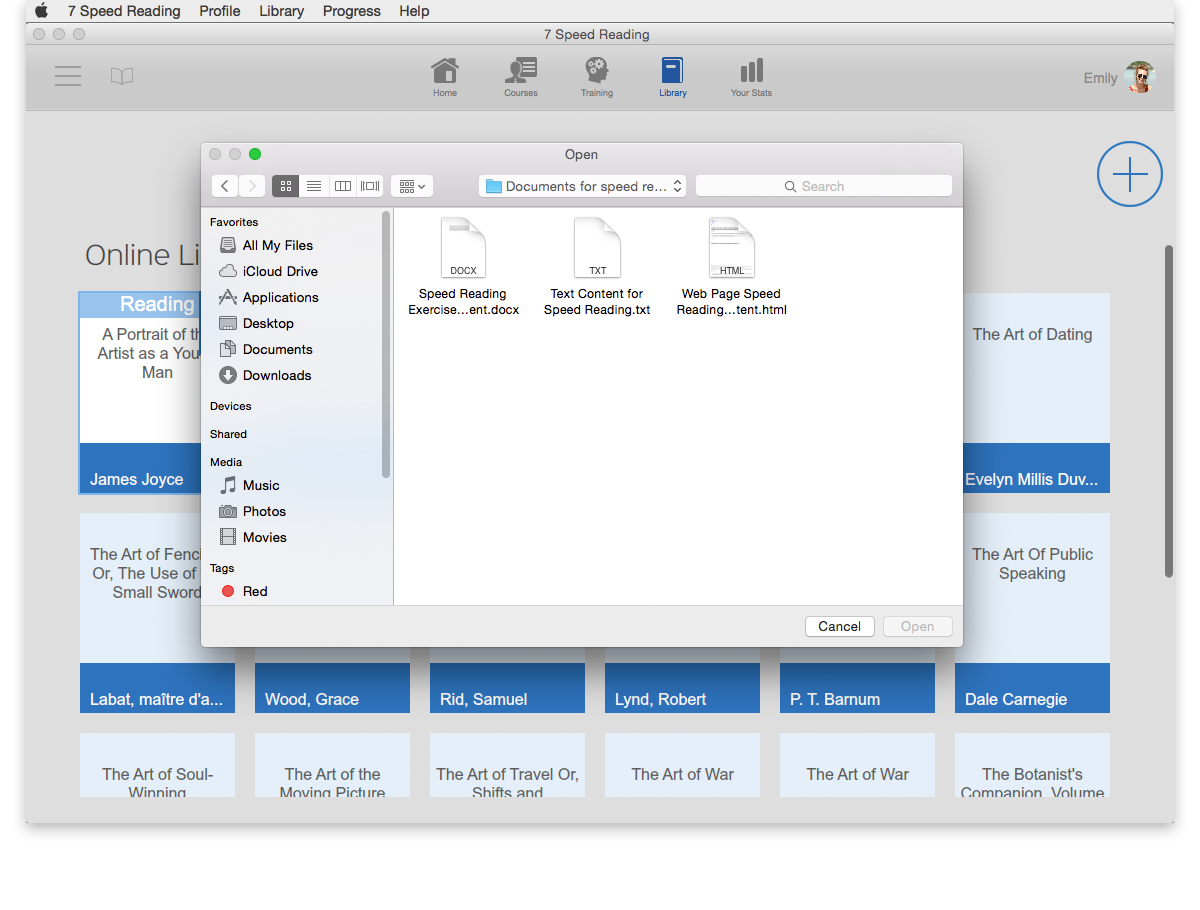Image resolution: width=1200 pixels, height=910 pixels.
Task: Open The Art Of Public Speaking book
Action: click(1032, 613)
